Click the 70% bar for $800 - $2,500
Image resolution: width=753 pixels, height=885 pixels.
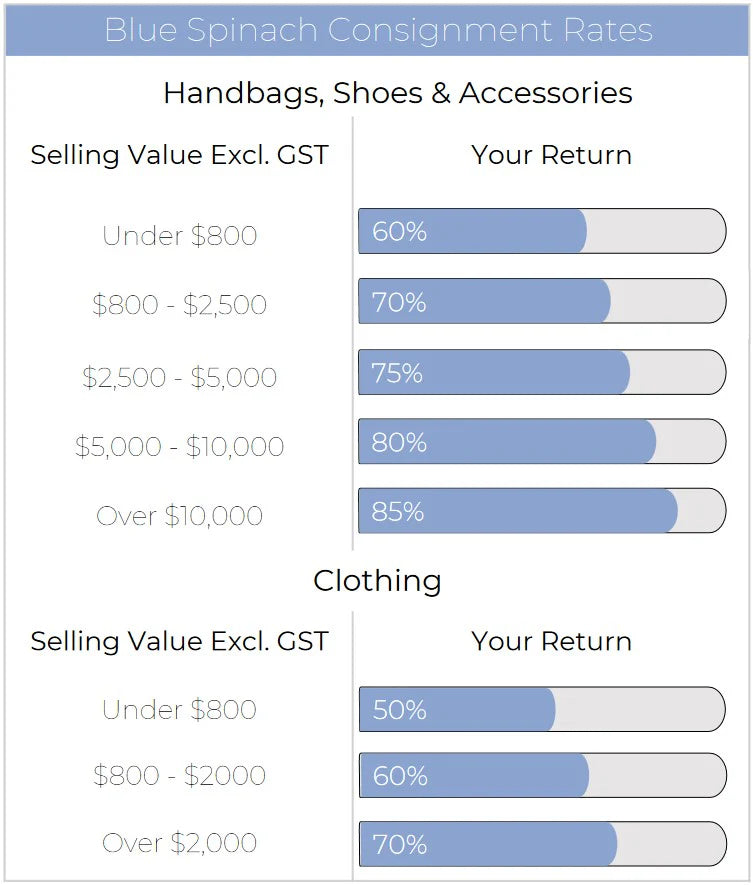click(542, 301)
